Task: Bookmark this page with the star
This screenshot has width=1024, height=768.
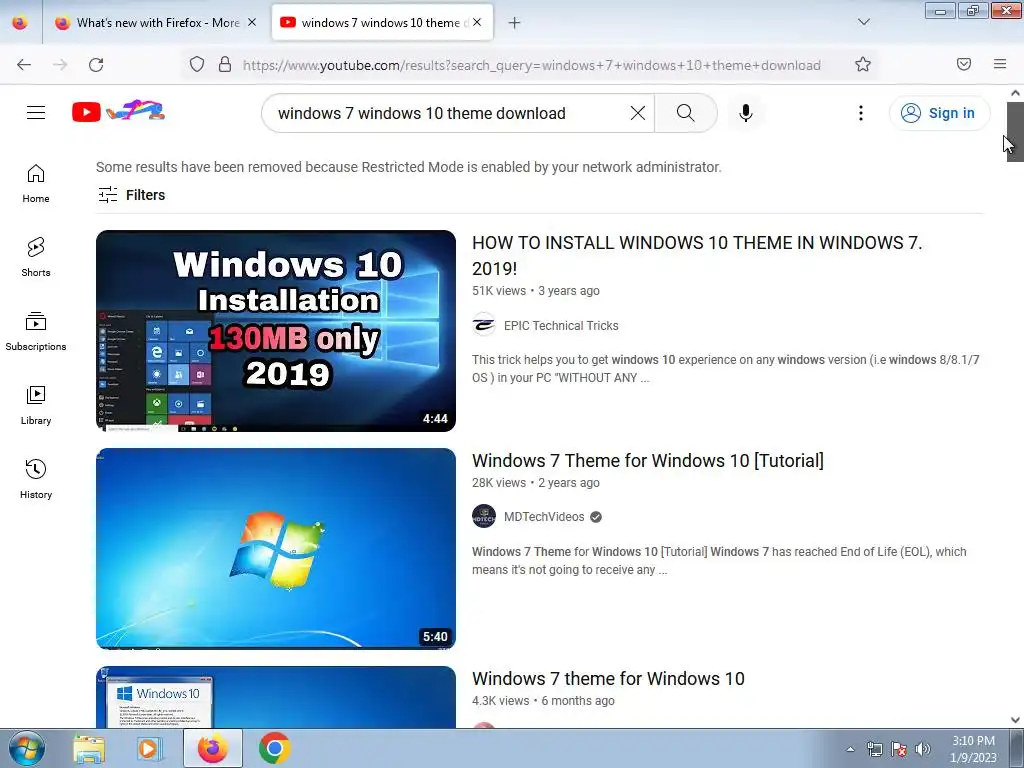Action: tap(863, 64)
